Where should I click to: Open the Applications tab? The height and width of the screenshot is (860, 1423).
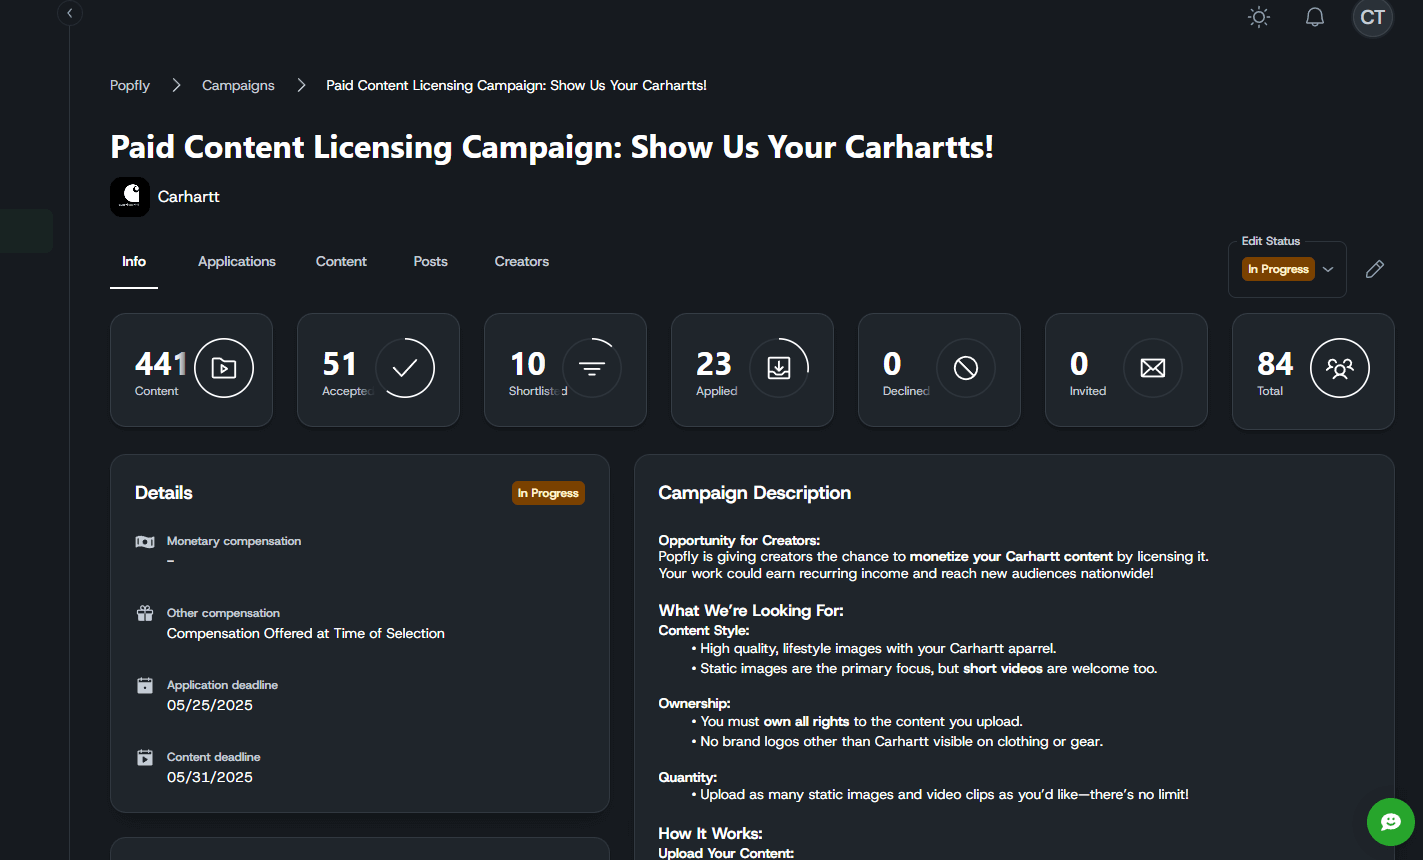click(x=237, y=261)
